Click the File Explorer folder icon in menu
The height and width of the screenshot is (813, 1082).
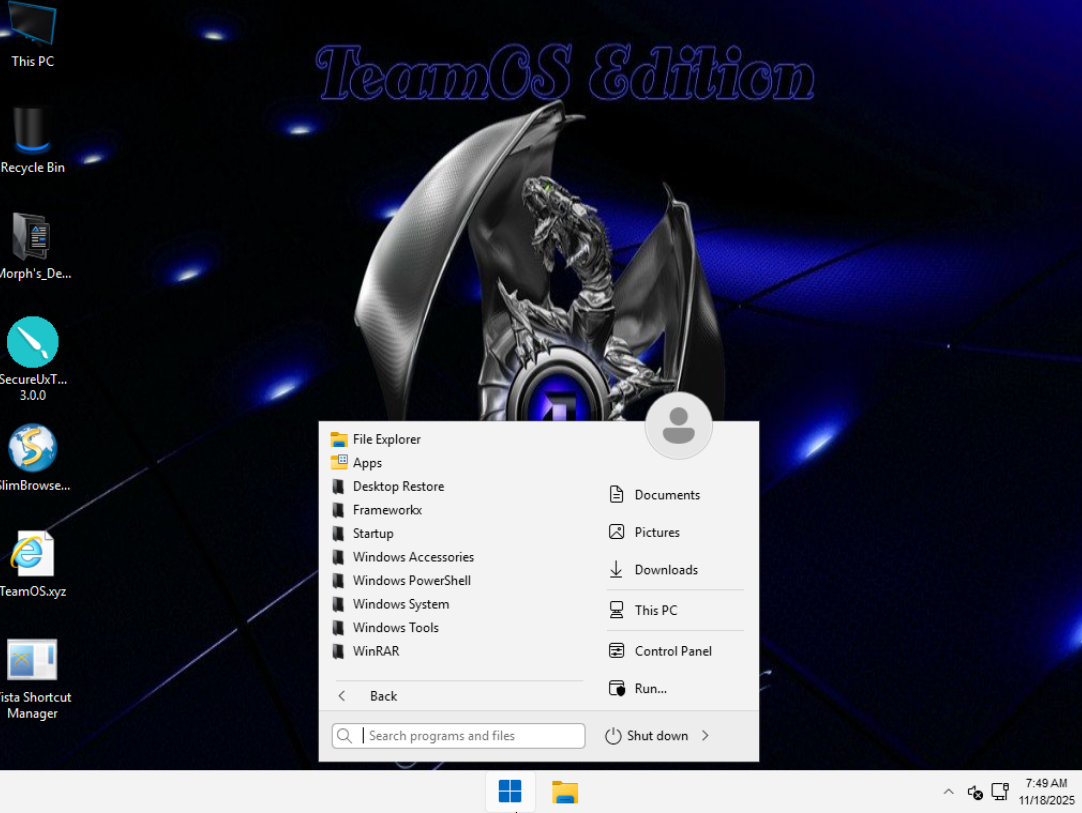point(339,439)
